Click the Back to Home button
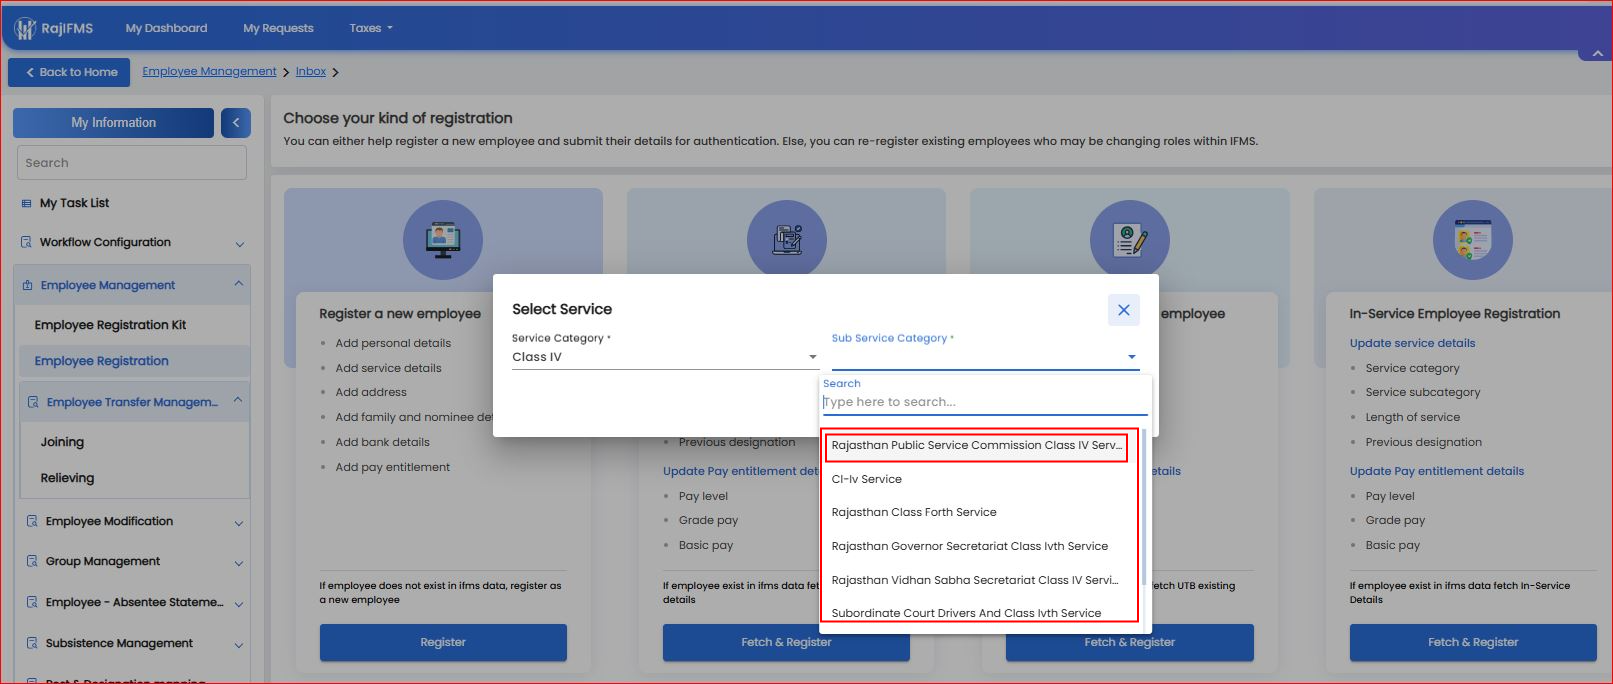Image resolution: width=1613 pixels, height=684 pixels. click(x=71, y=72)
